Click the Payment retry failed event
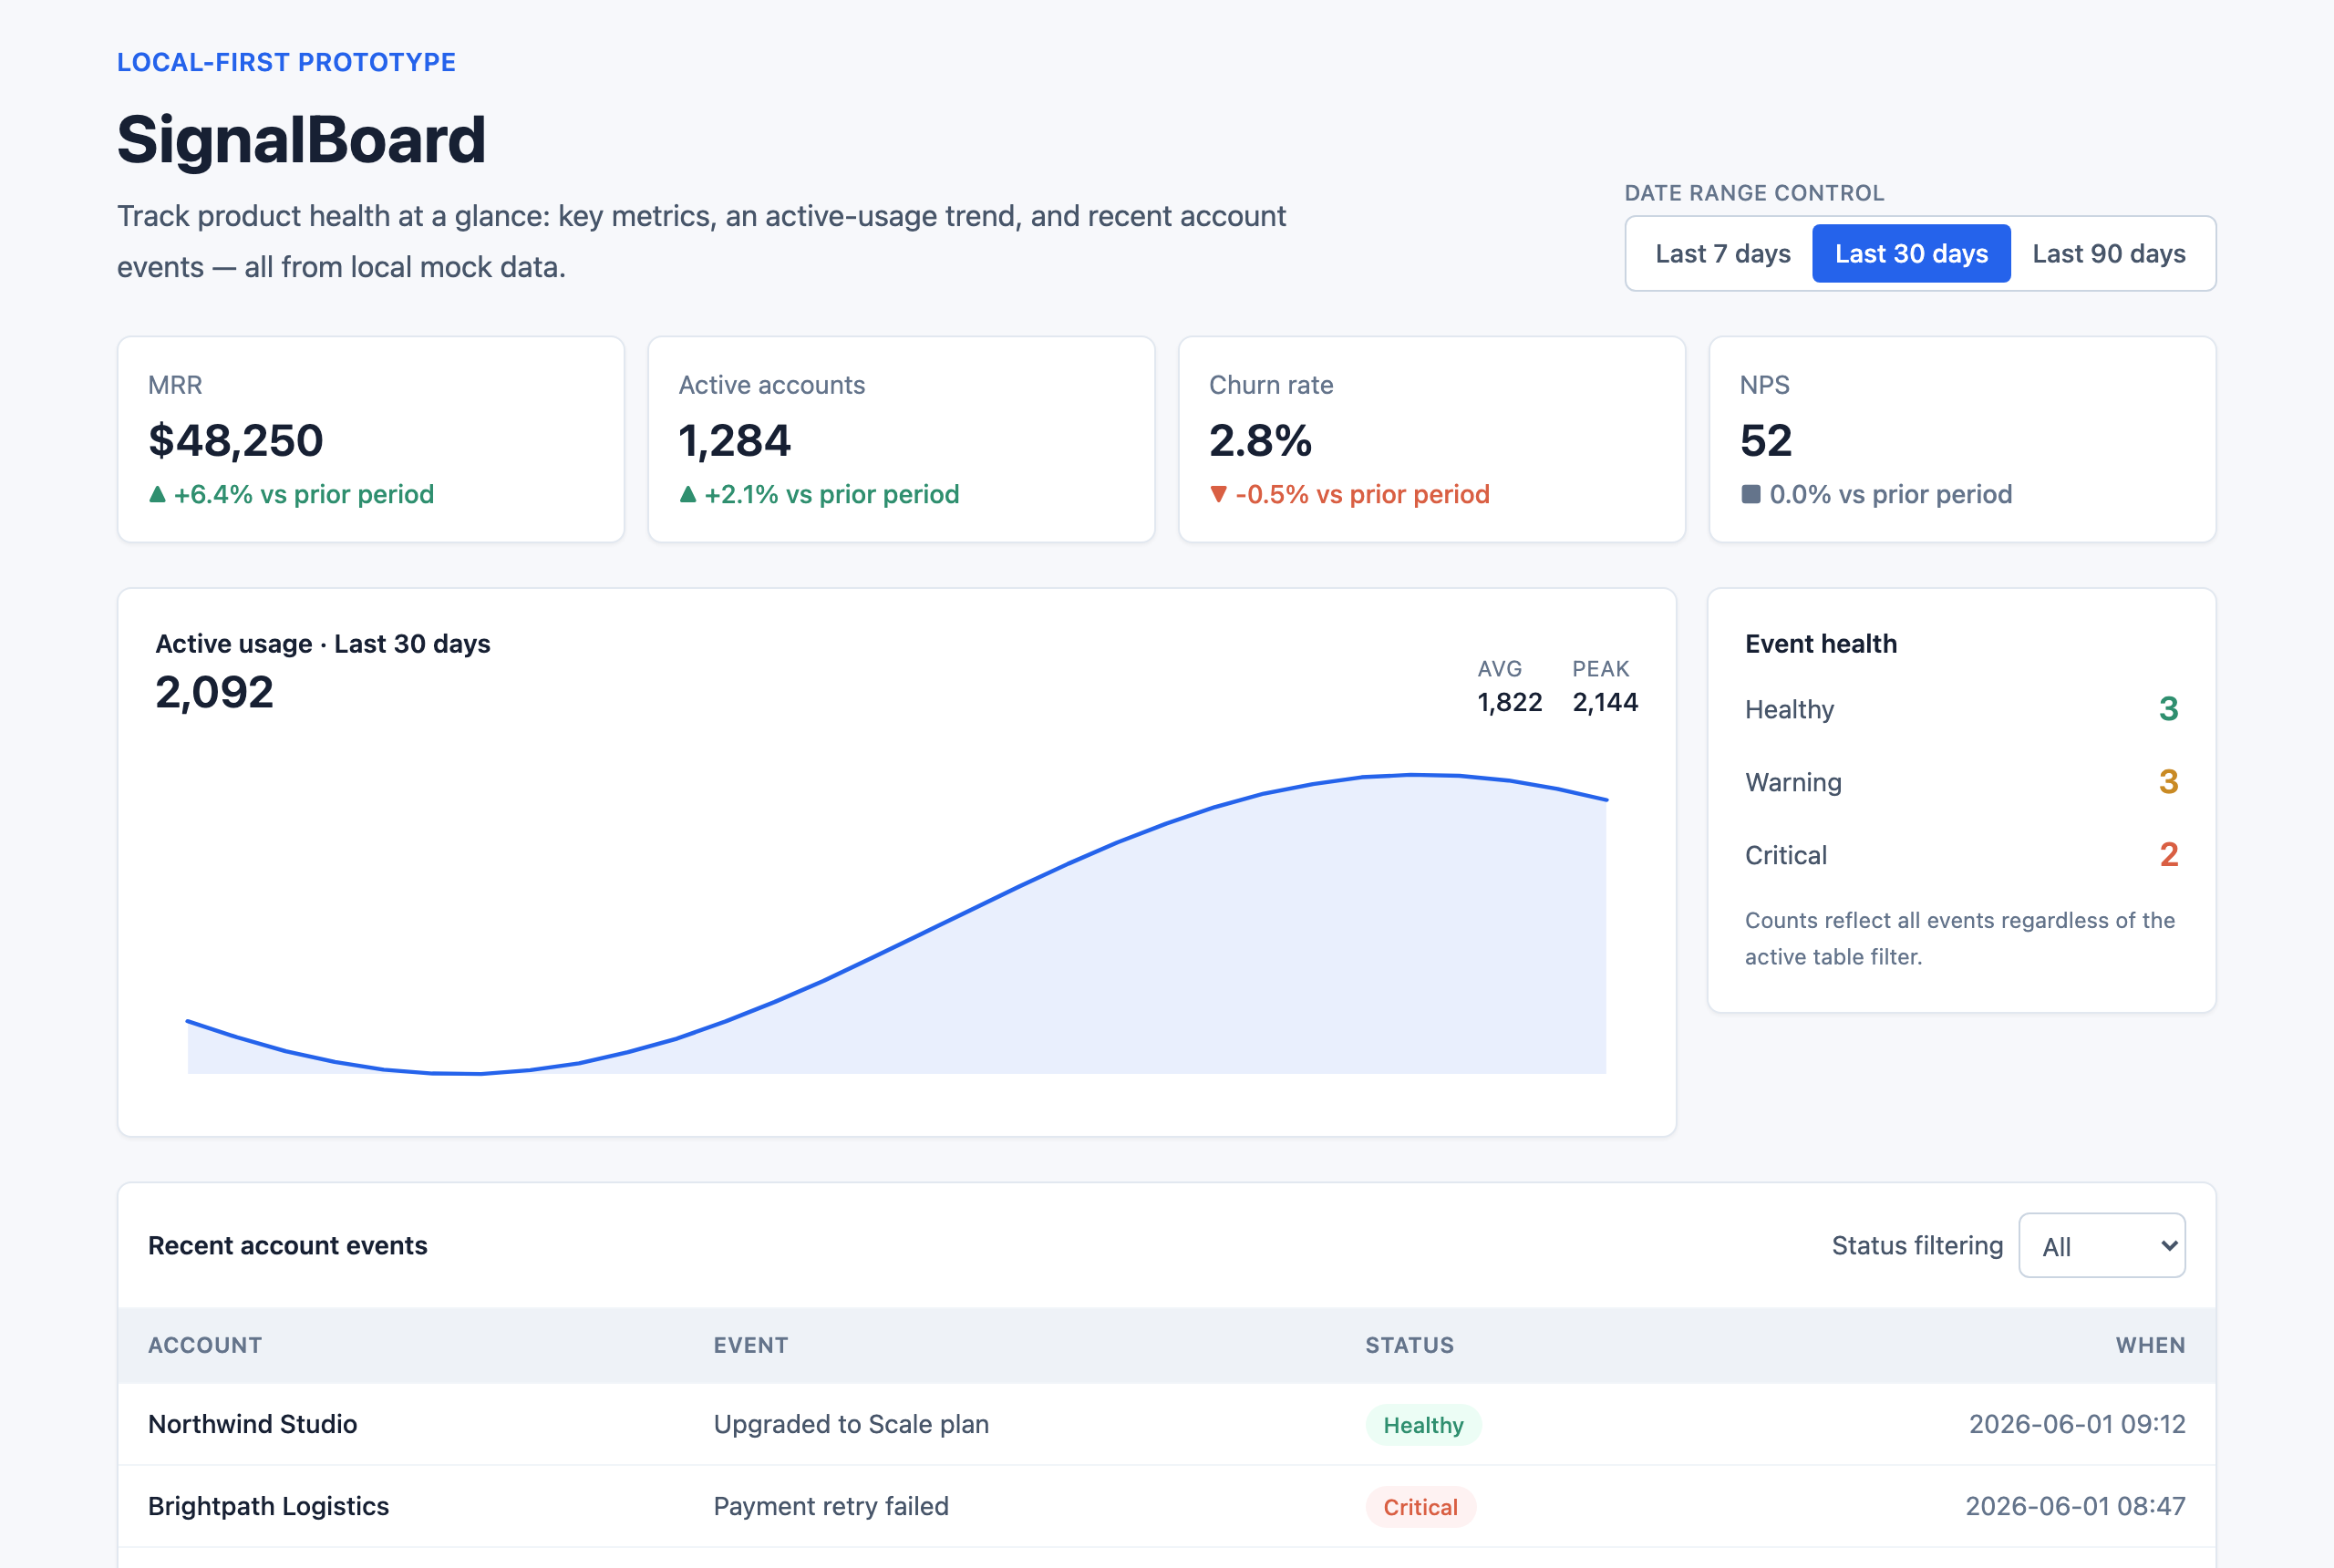 pos(831,1506)
